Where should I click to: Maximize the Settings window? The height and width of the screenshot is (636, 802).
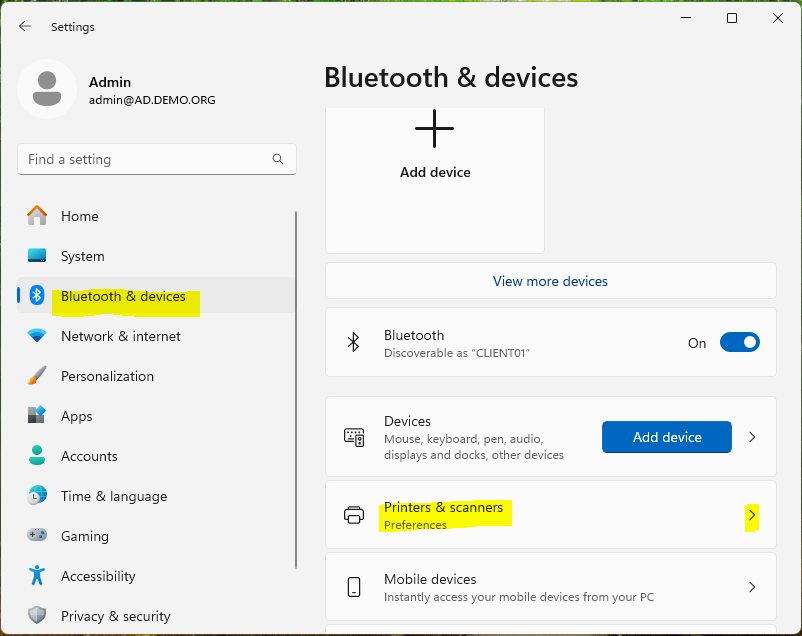pyautogui.click(x=732, y=18)
